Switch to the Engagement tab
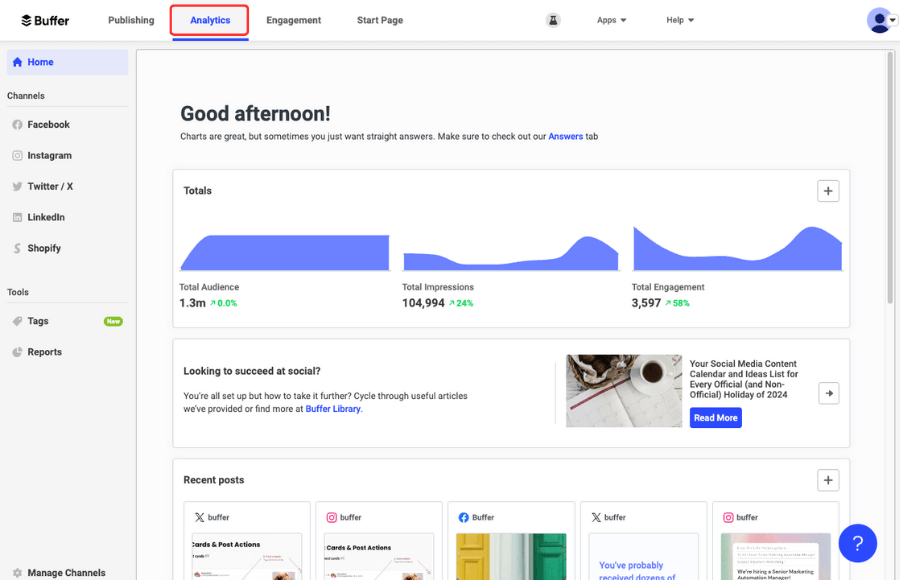 coord(293,20)
